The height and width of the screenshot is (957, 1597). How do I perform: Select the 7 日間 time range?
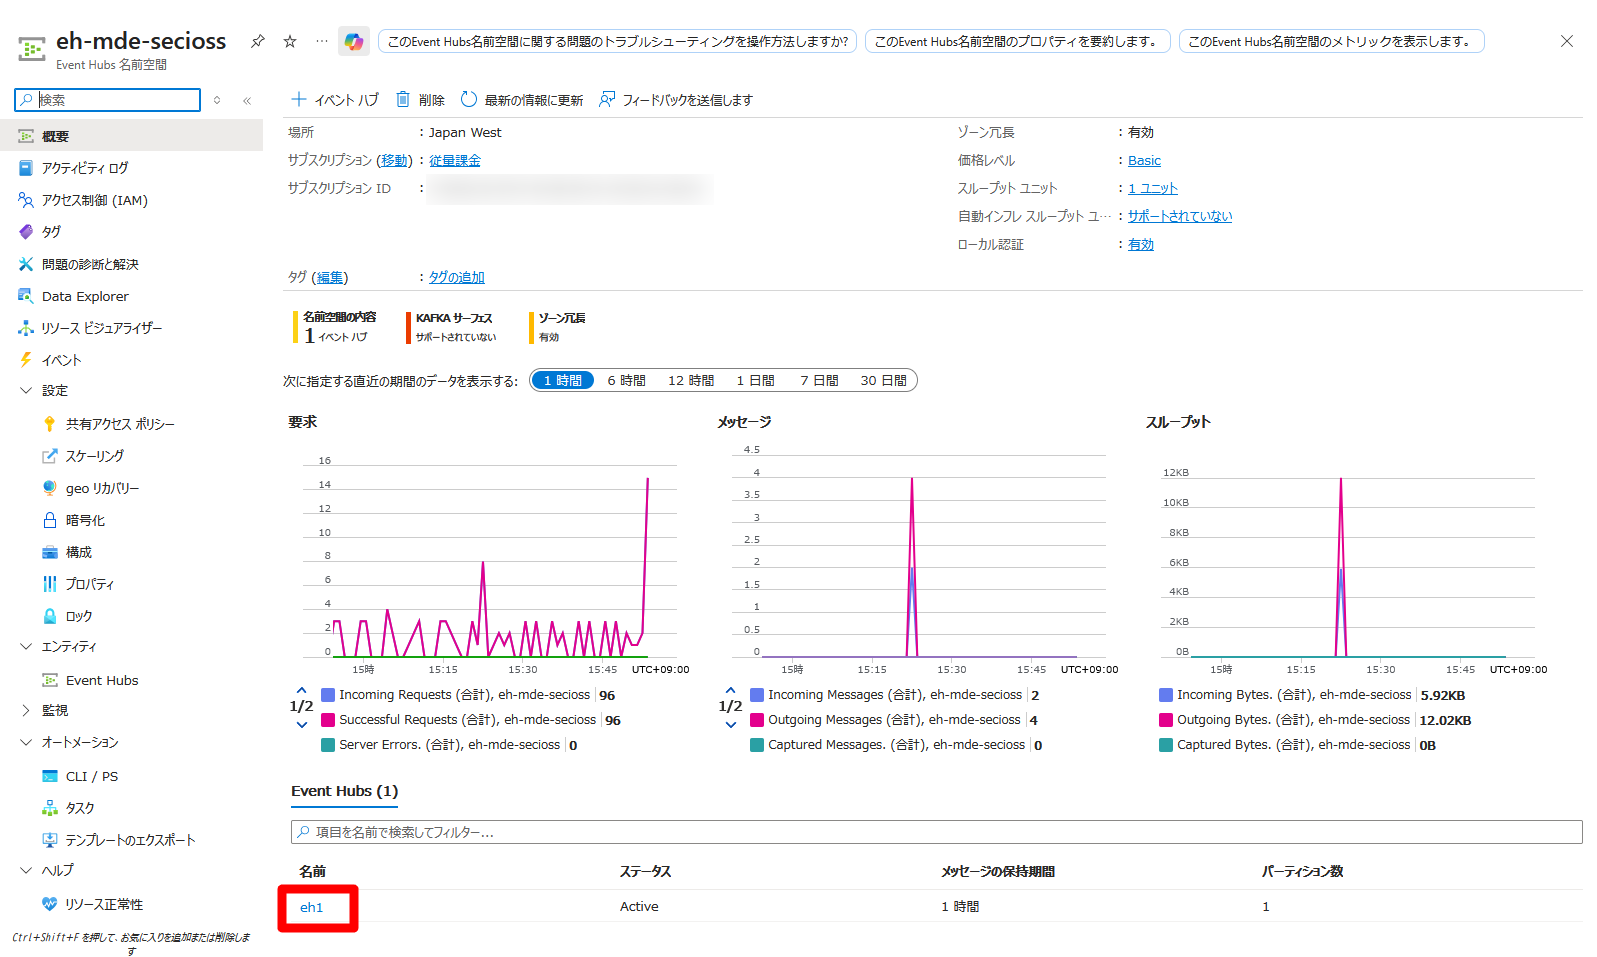819,380
